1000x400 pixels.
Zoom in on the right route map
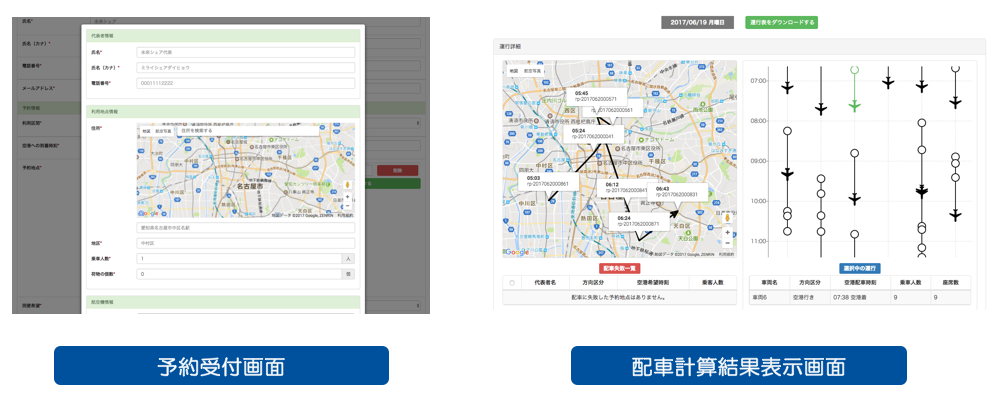click(727, 232)
